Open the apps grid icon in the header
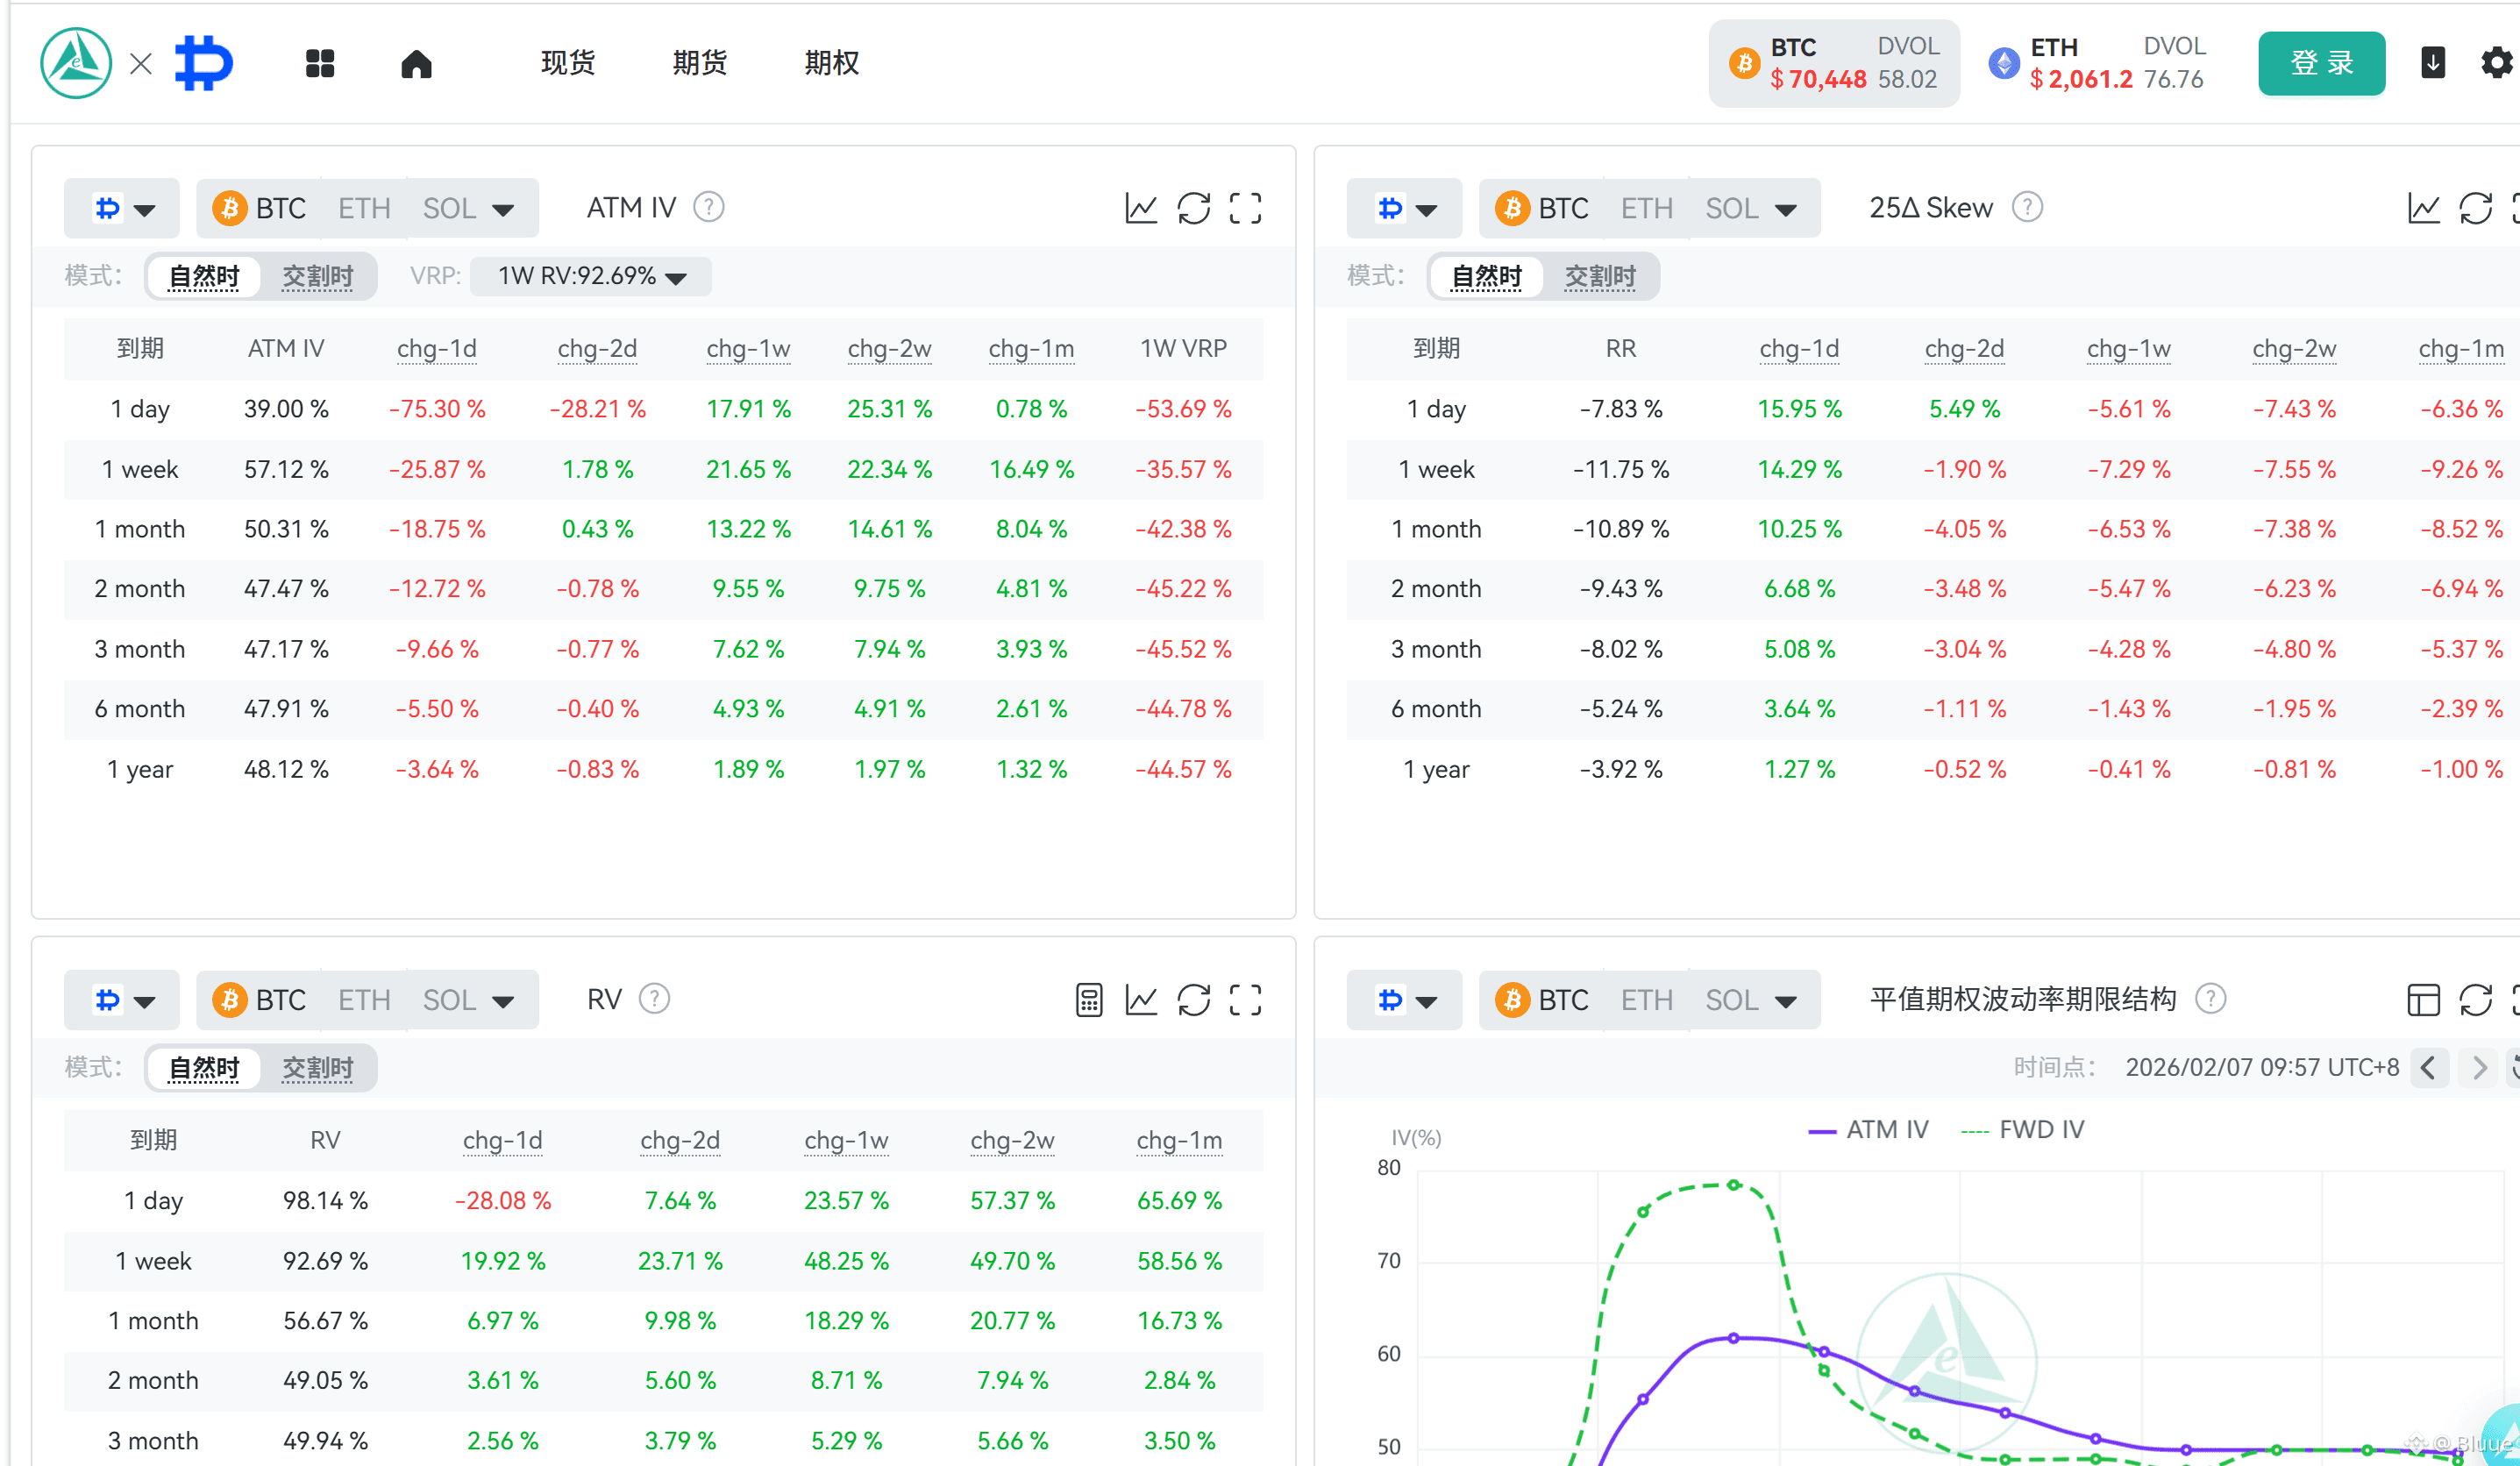The width and height of the screenshot is (2520, 1466). point(320,63)
